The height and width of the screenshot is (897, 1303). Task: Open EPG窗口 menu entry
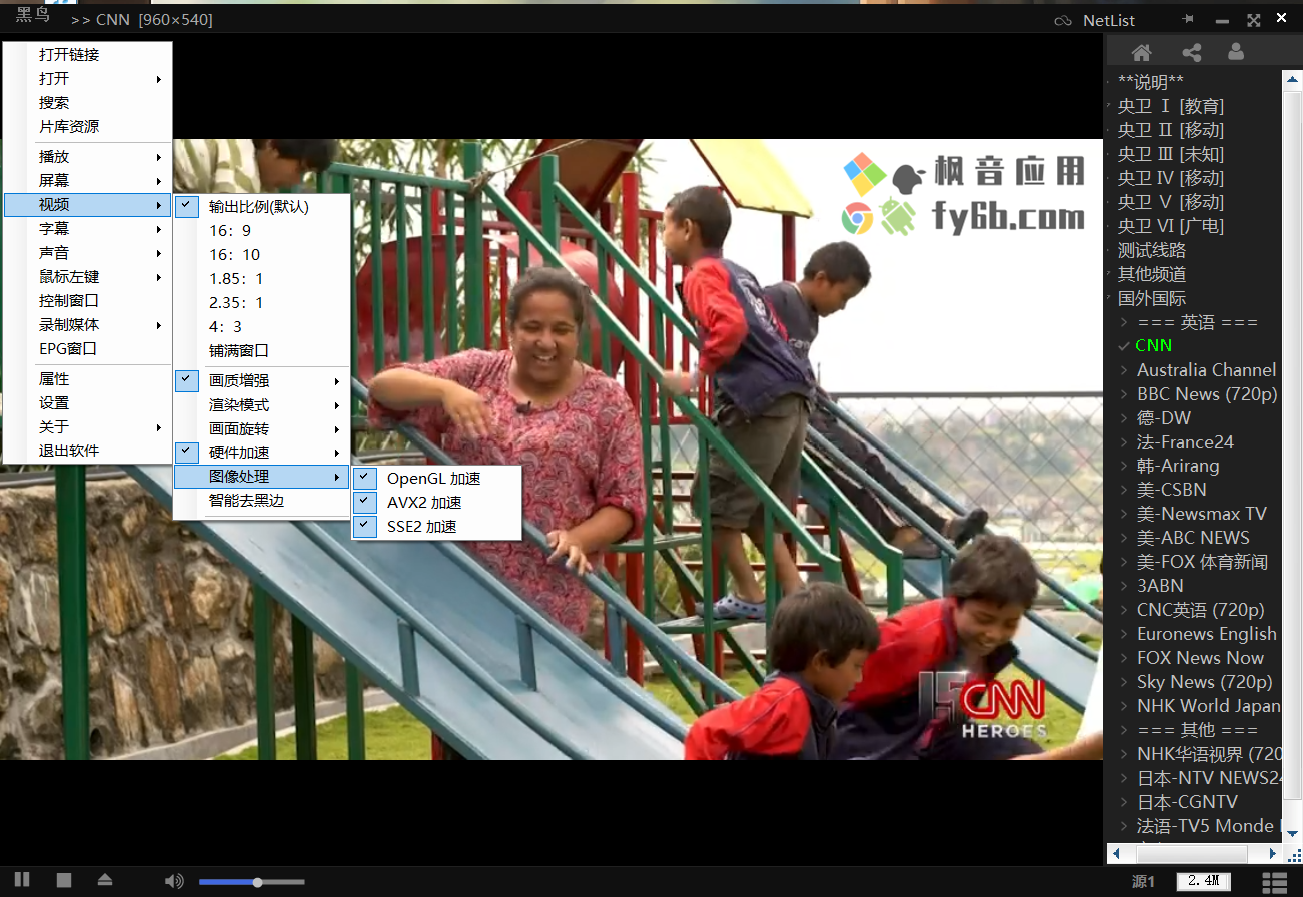click(88, 349)
